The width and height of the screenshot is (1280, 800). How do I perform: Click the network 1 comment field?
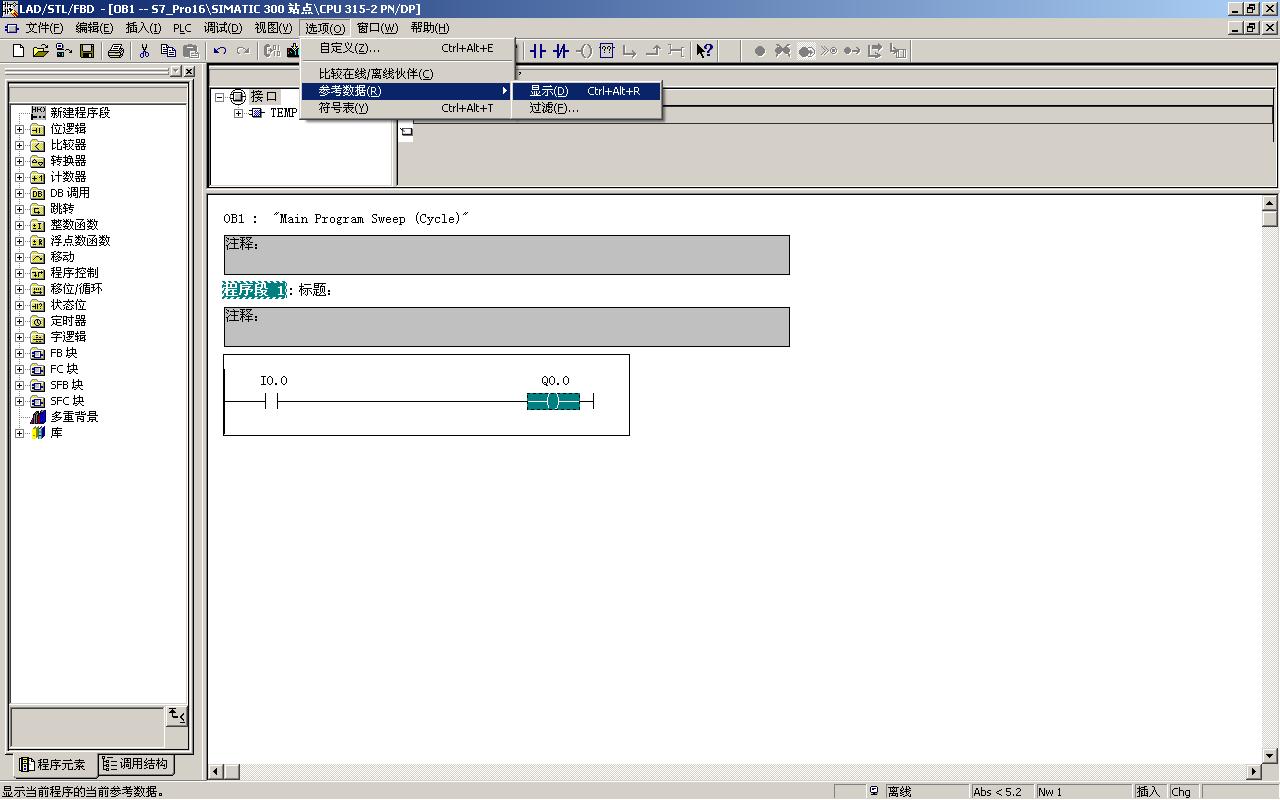point(506,327)
